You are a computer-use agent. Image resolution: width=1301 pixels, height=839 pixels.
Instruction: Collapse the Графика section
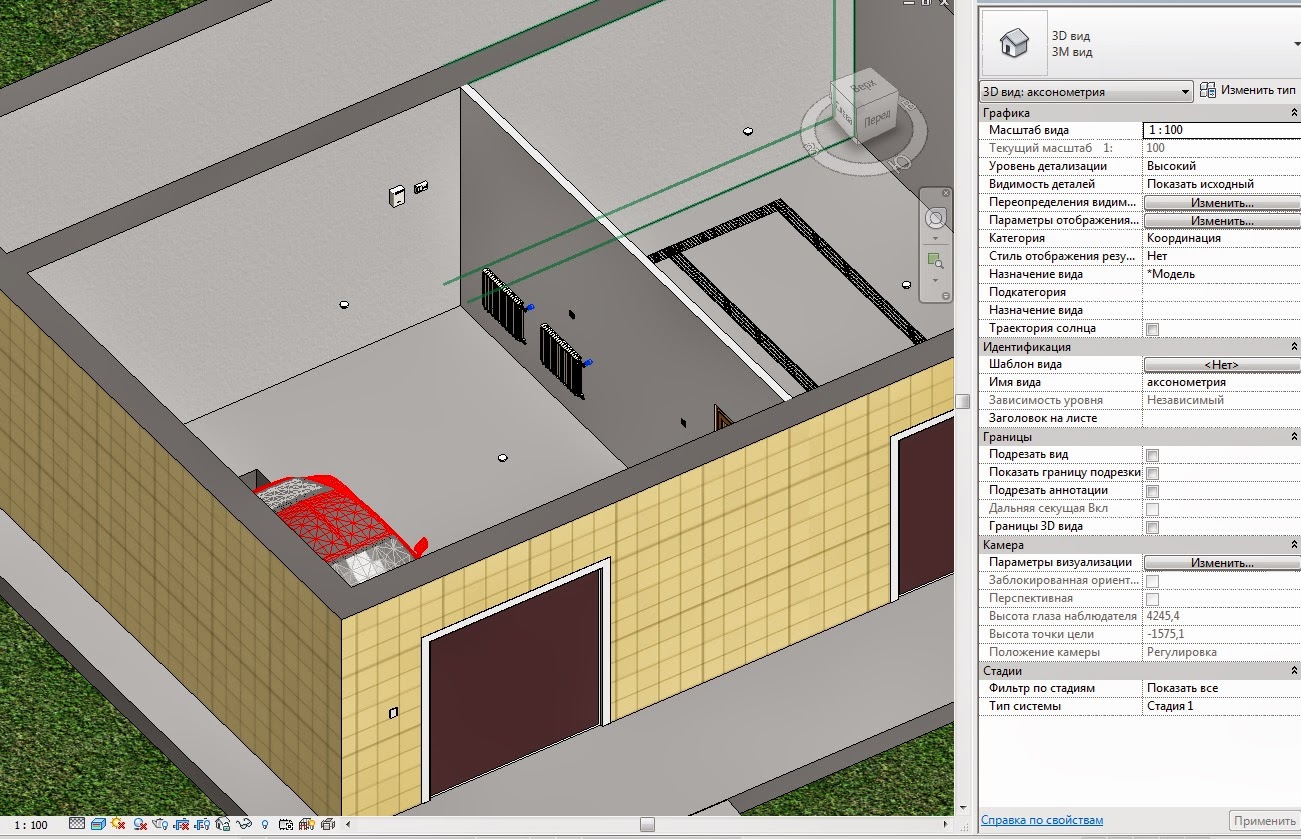pos(1294,113)
